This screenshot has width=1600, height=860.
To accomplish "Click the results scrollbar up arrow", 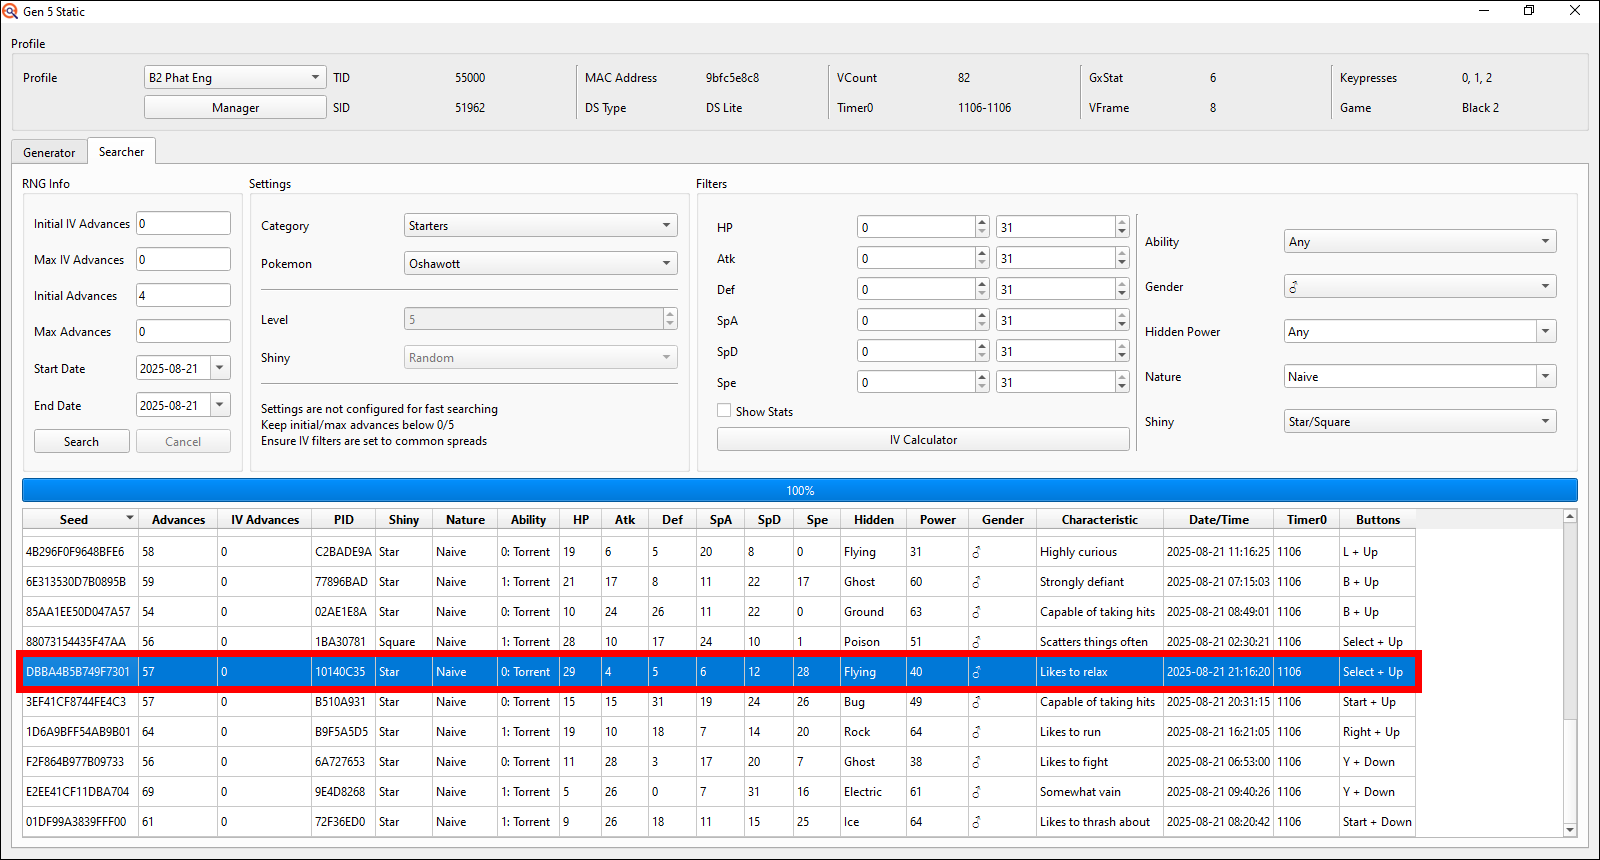I will [1569, 516].
